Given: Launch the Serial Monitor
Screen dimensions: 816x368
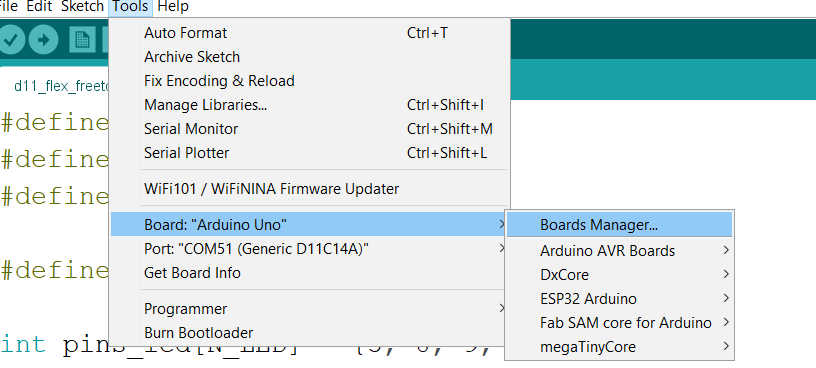Looking at the screenshot, I should pos(309,129).
